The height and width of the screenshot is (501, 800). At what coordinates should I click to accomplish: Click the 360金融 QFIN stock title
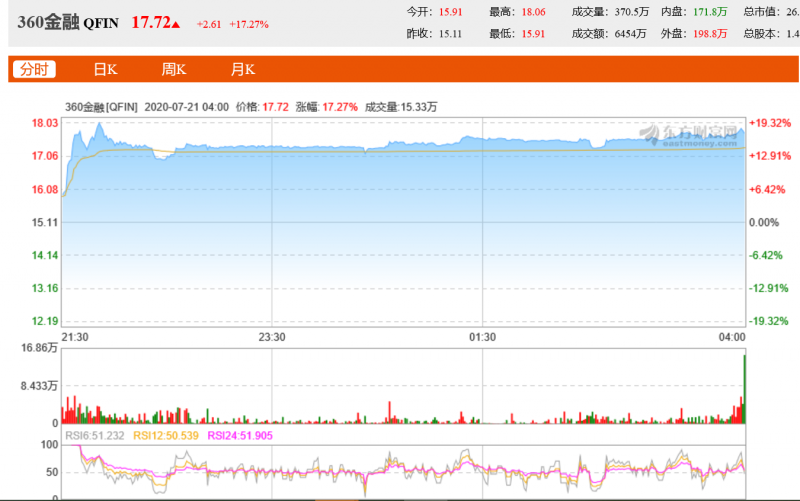pyautogui.click(x=68, y=22)
